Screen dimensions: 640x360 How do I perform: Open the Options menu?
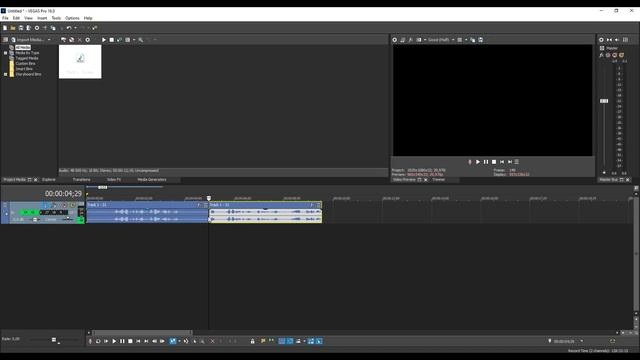tap(72, 18)
